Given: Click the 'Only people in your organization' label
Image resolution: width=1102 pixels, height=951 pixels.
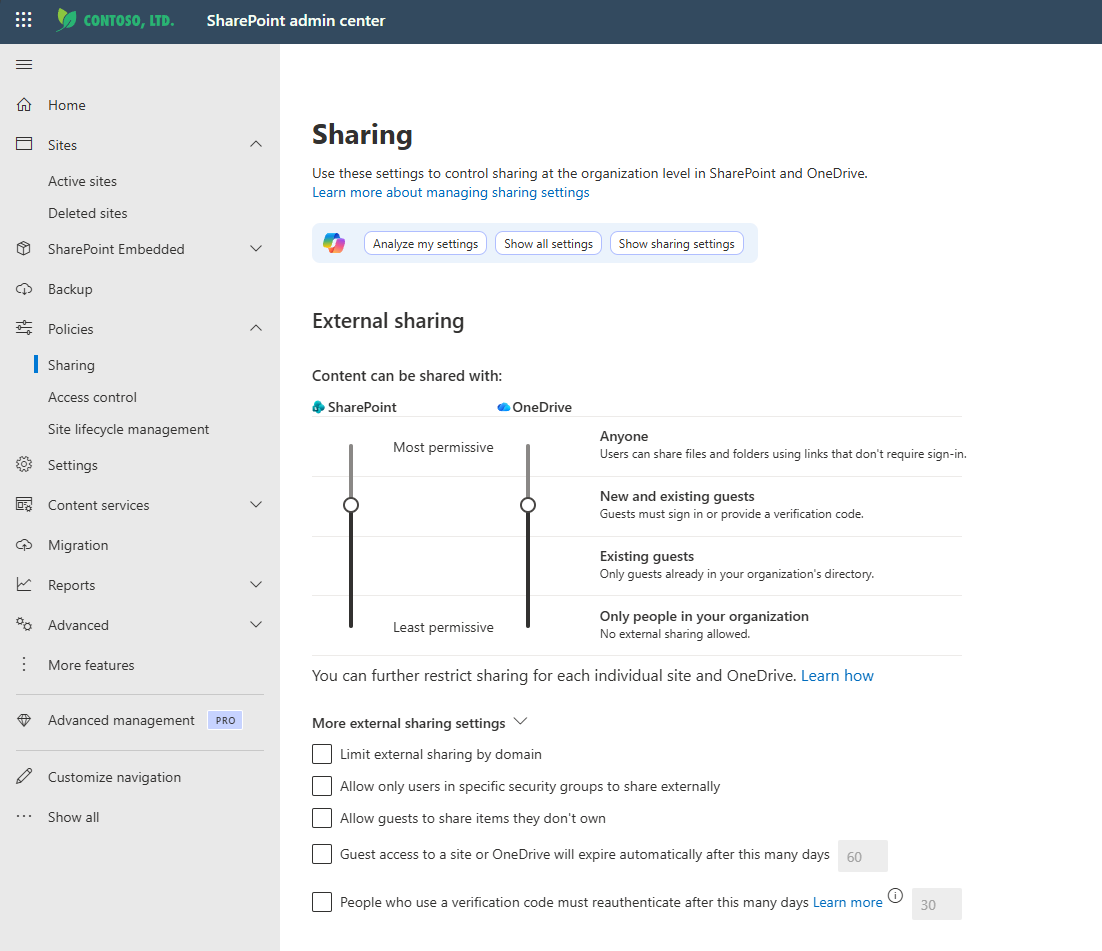Looking at the screenshot, I should tap(704, 616).
